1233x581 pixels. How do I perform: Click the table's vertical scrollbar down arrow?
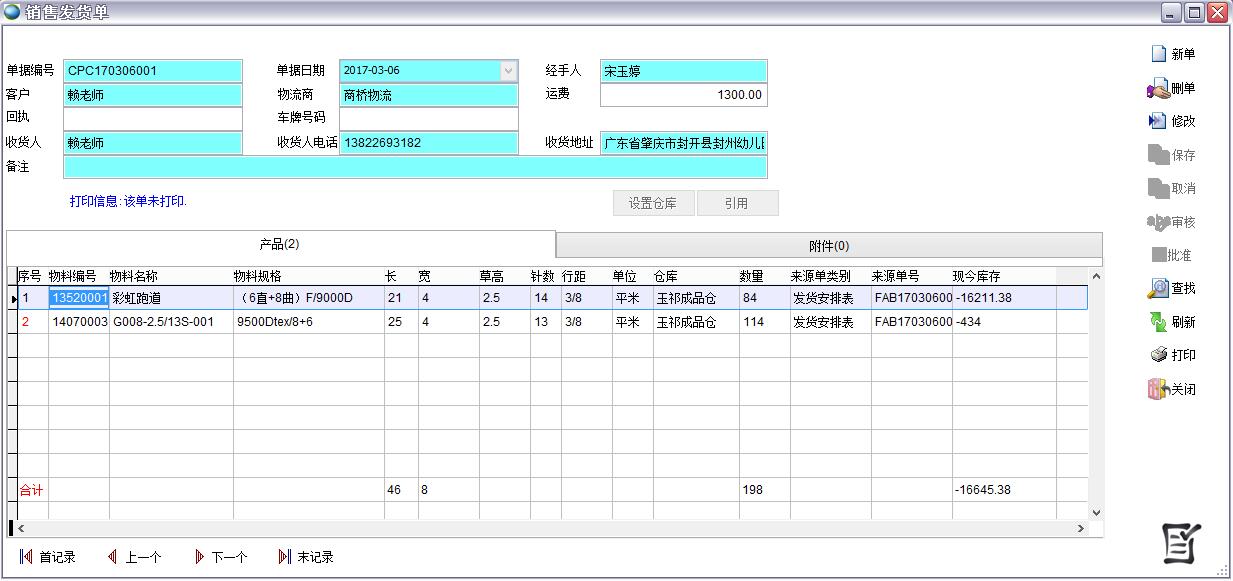(x=1096, y=512)
